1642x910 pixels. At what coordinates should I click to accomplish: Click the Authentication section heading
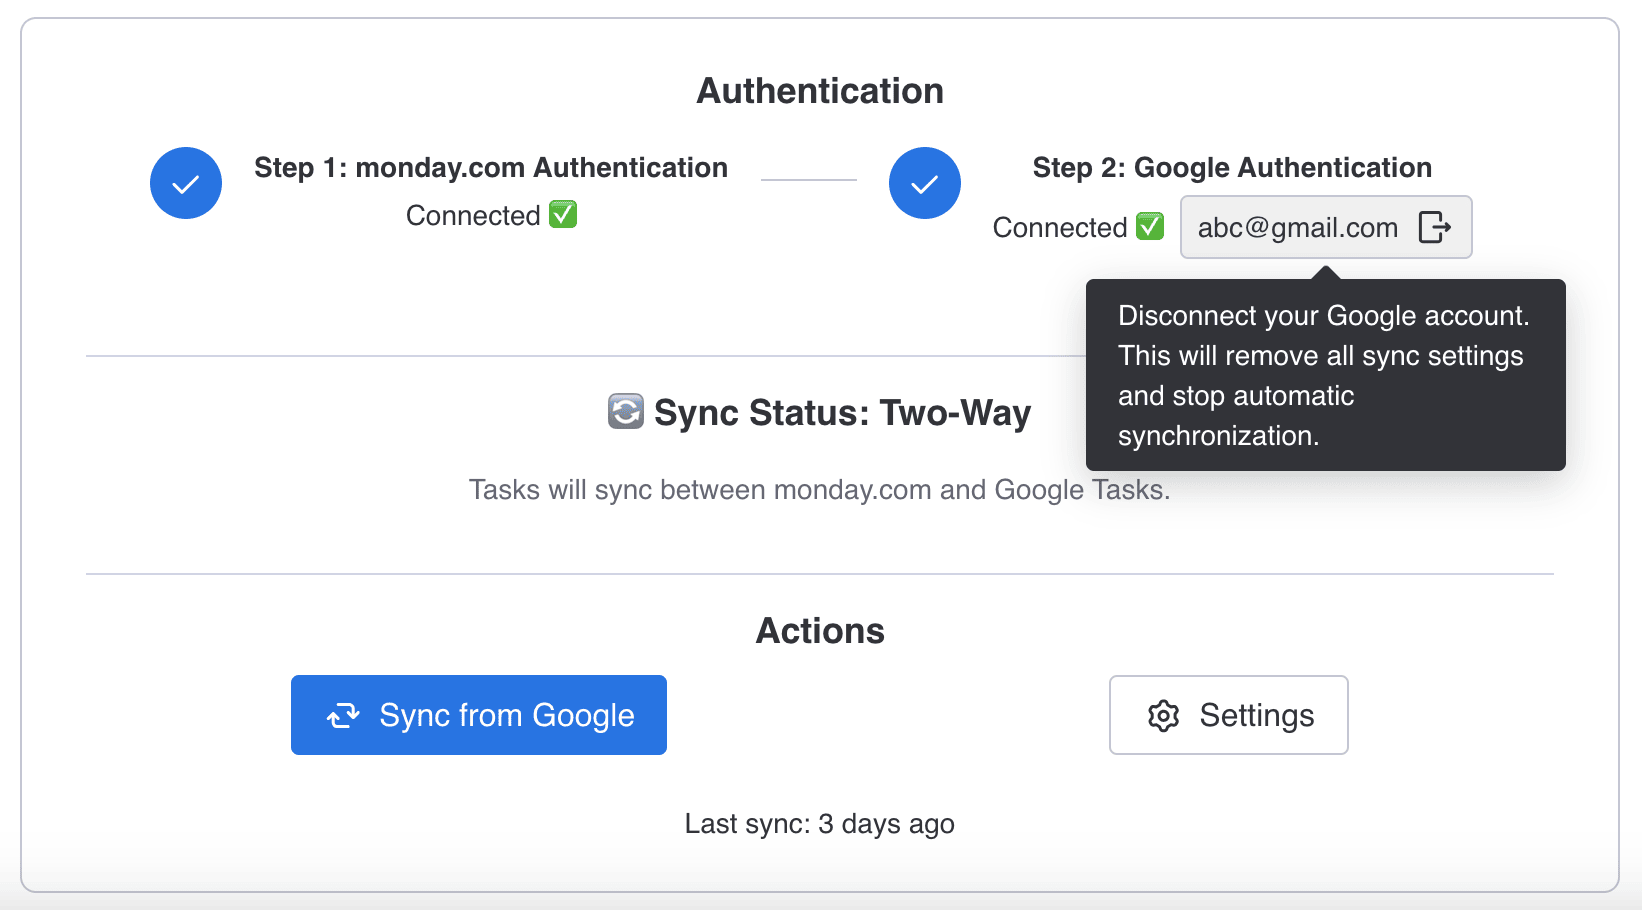[x=819, y=91]
